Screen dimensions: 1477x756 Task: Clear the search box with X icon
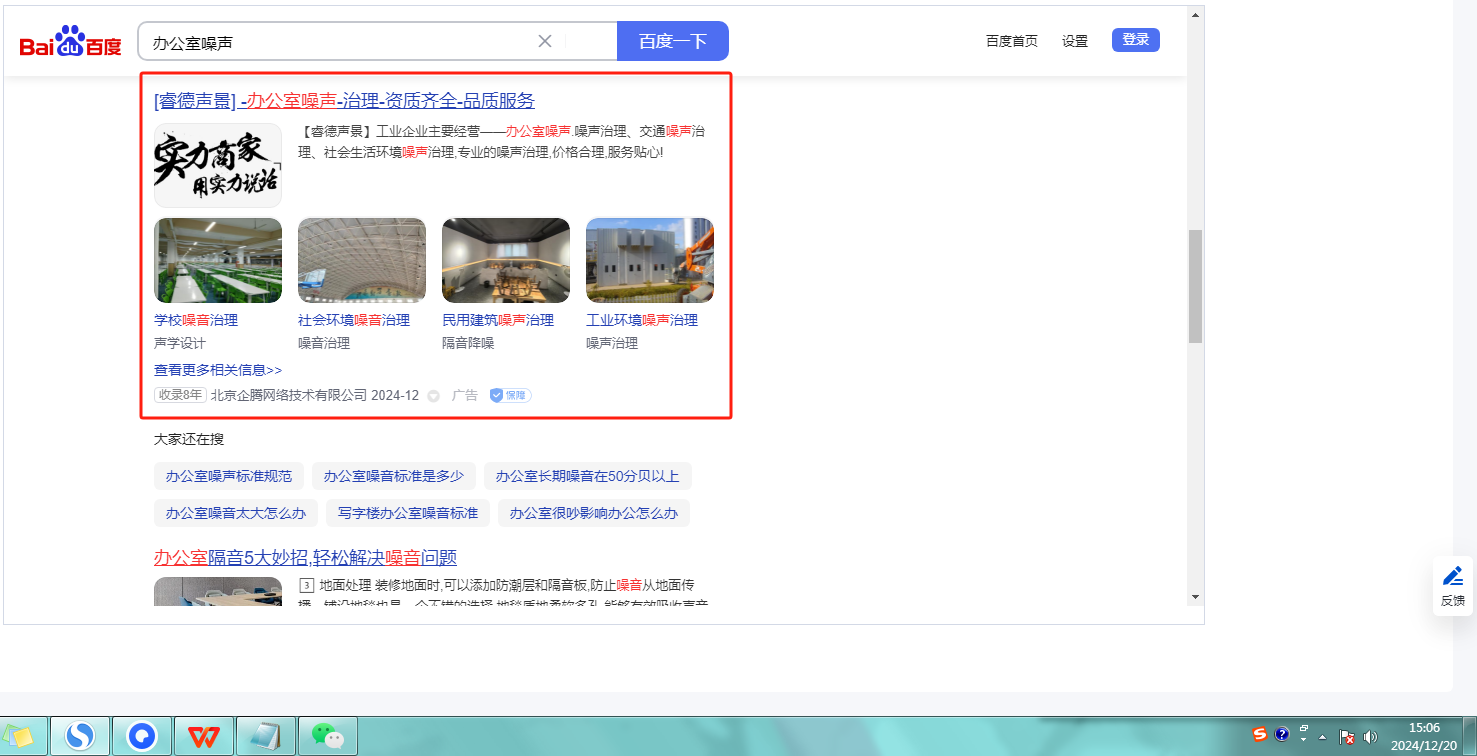pos(545,41)
